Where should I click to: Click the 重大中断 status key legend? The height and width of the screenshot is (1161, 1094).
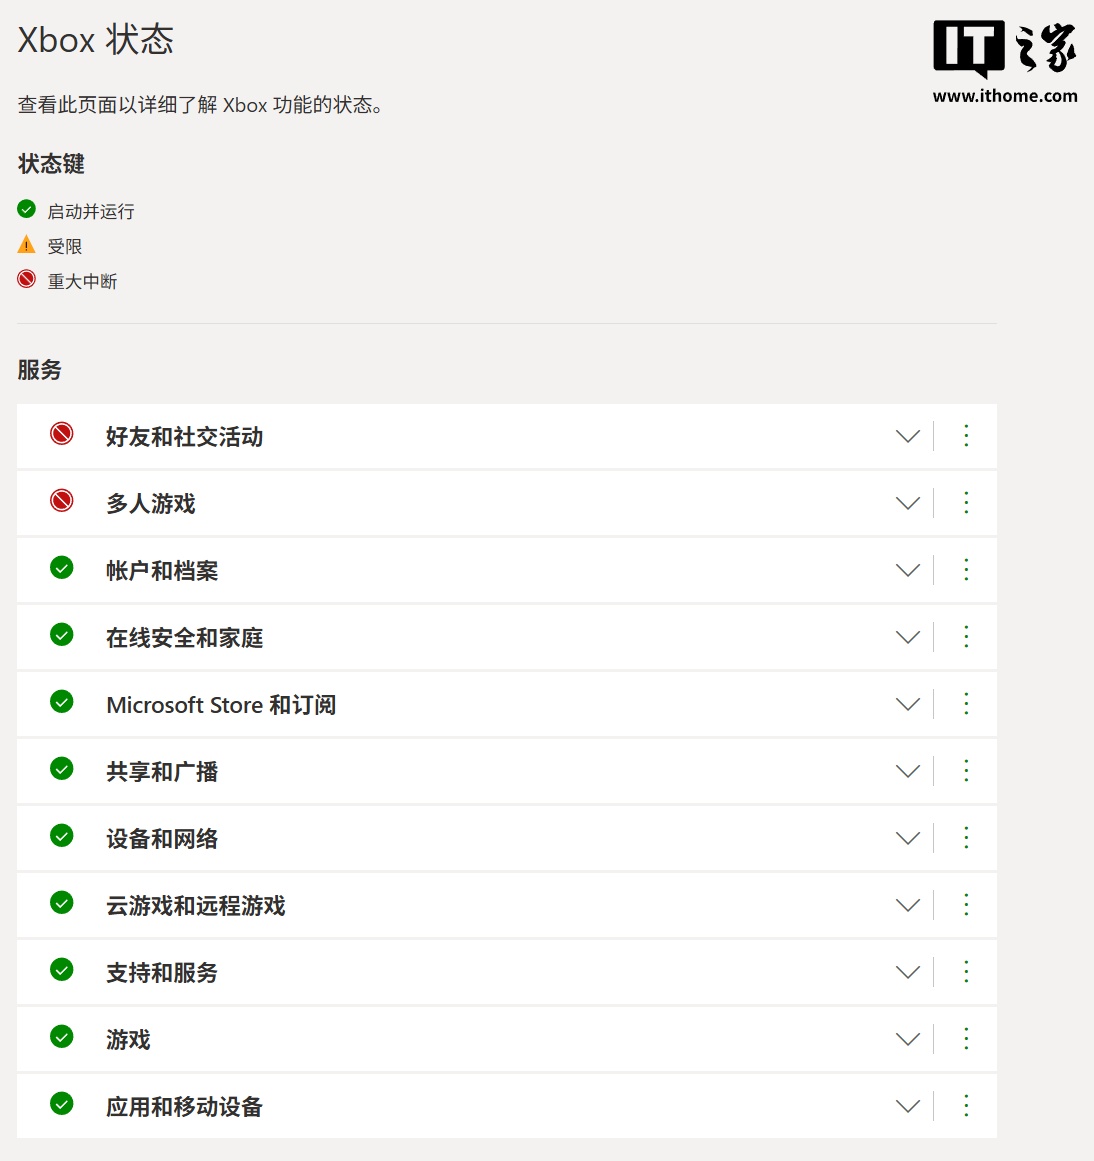click(x=82, y=282)
